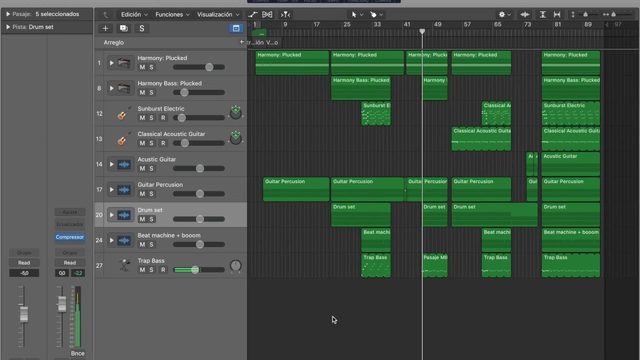Click the blue track header view button
The height and width of the screenshot is (360, 640).
point(236,28)
